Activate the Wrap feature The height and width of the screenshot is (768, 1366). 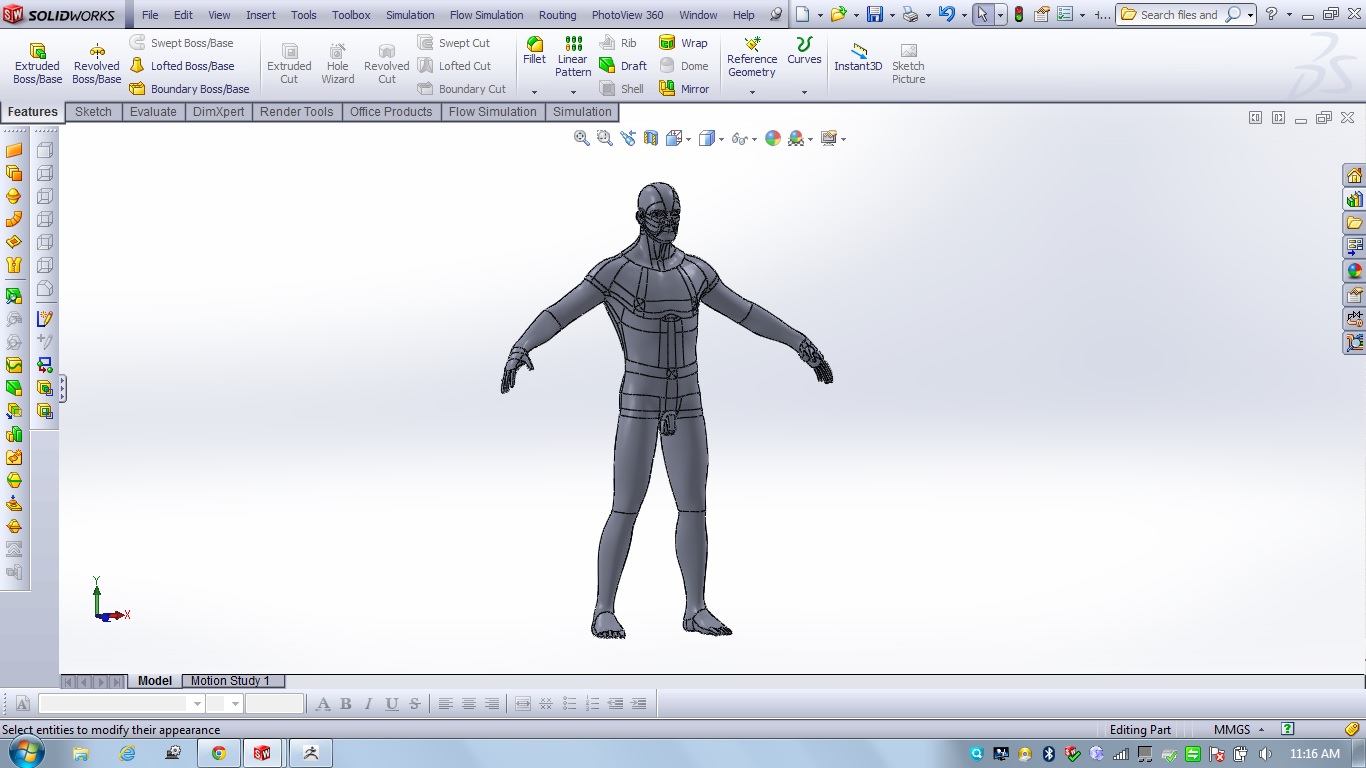(684, 43)
